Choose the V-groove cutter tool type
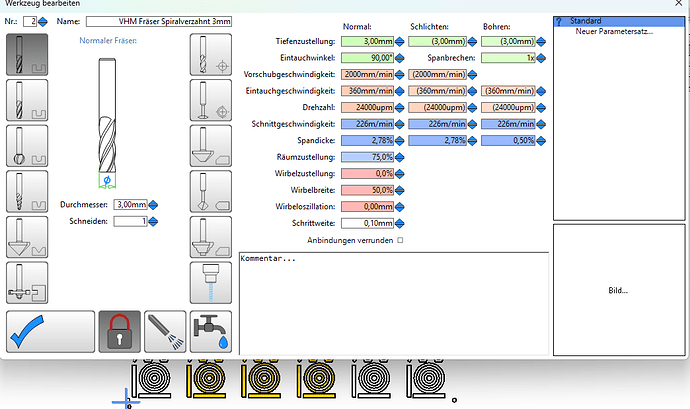690x409 pixels. [27, 237]
